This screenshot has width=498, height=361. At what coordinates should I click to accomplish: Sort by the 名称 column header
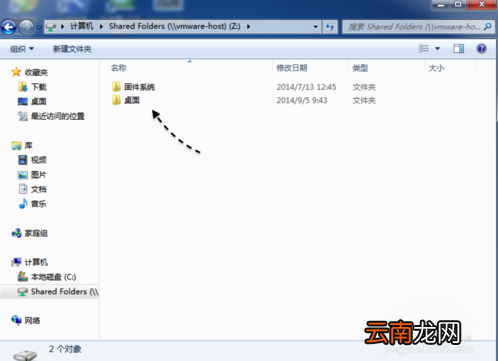coord(119,68)
